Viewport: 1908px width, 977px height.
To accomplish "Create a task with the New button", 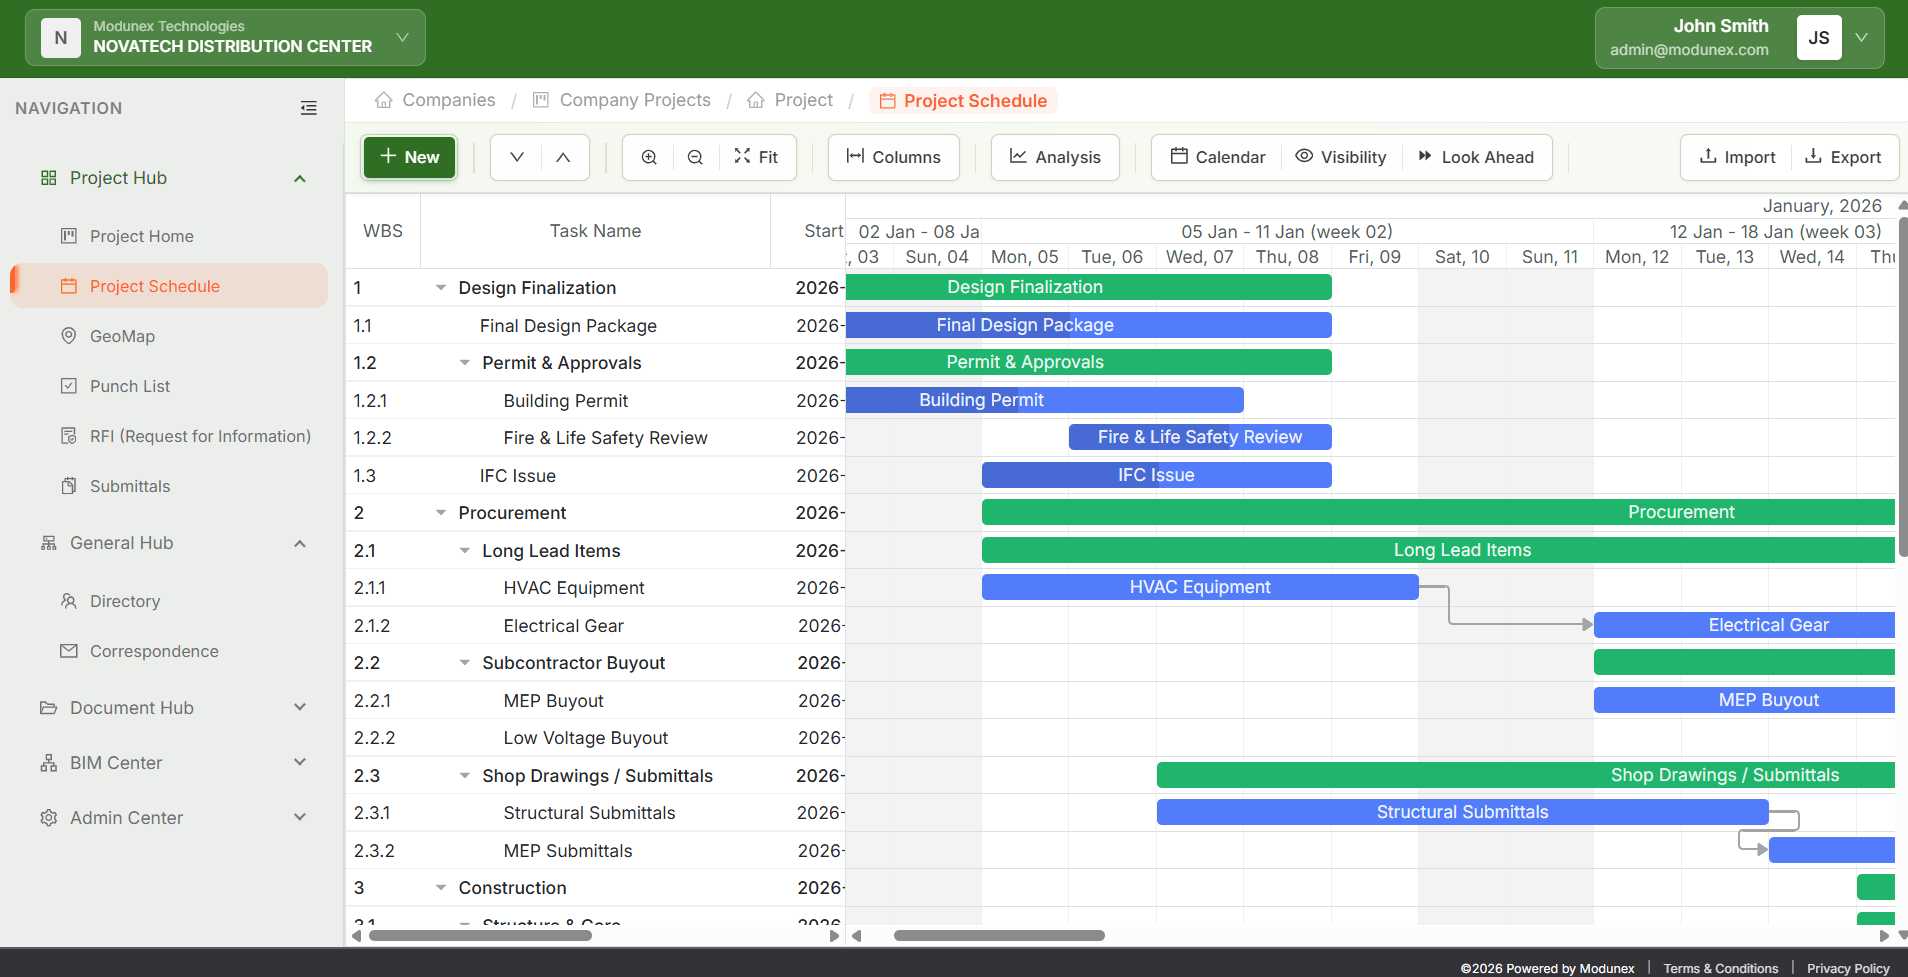I will [409, 157].
